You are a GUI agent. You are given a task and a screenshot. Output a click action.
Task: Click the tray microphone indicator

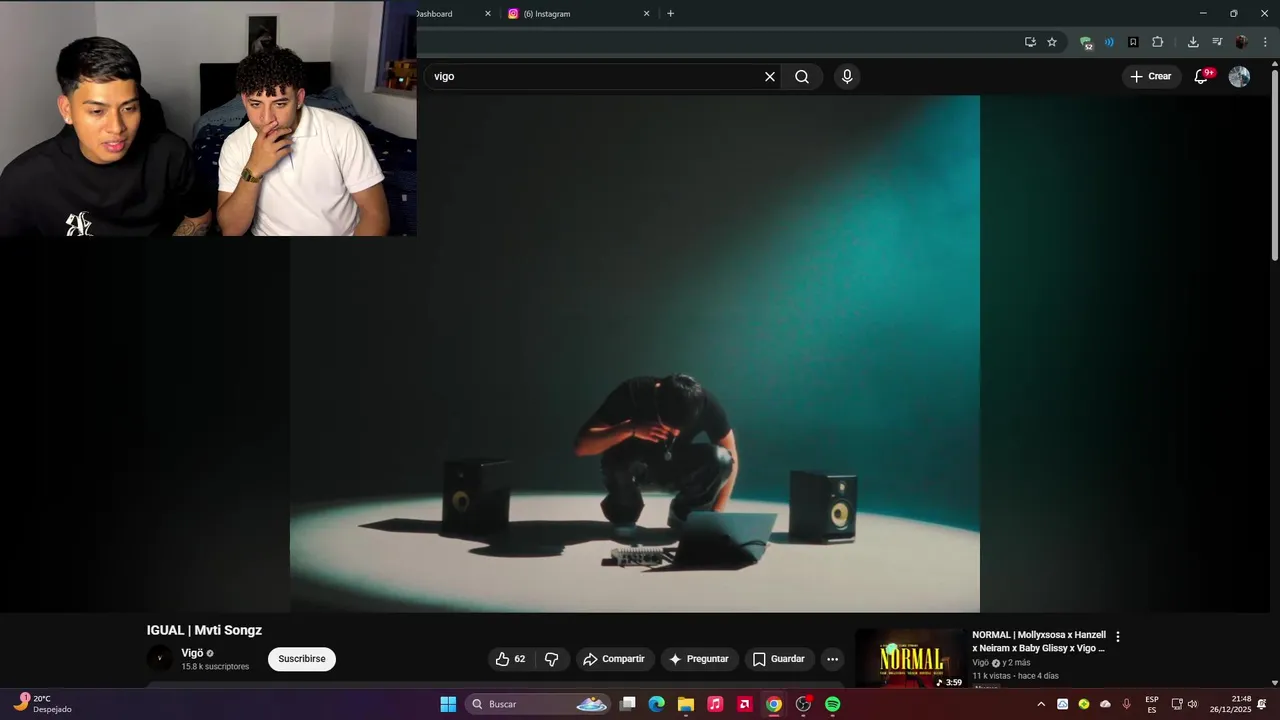(1127, 704)
